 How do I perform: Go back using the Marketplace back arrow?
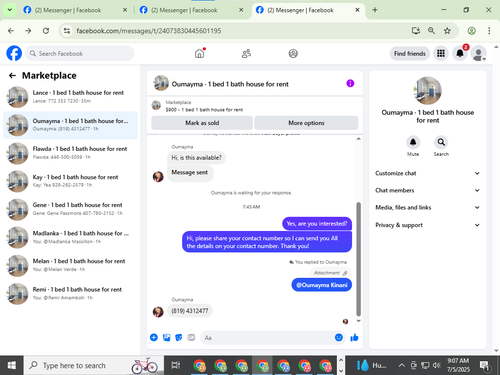coord(12,76)
